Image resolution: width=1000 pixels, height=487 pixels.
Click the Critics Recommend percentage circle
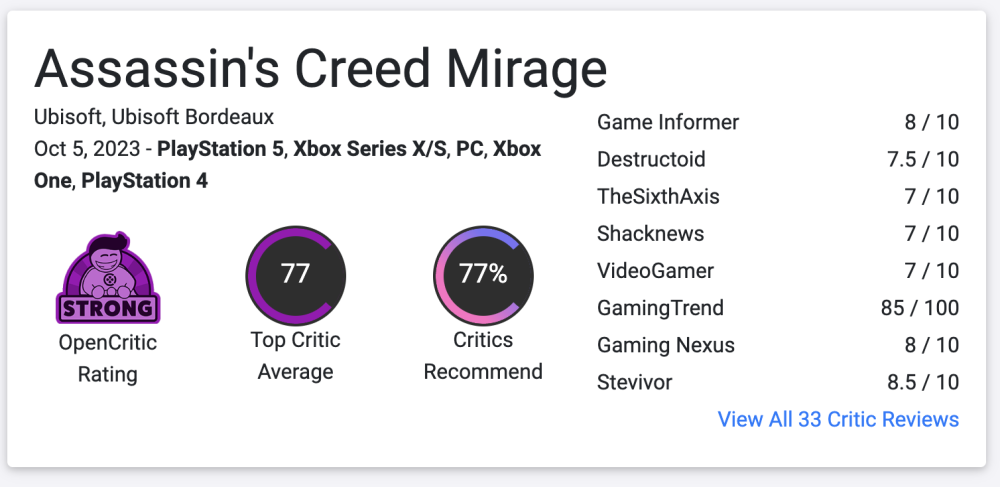coord(483,275)
